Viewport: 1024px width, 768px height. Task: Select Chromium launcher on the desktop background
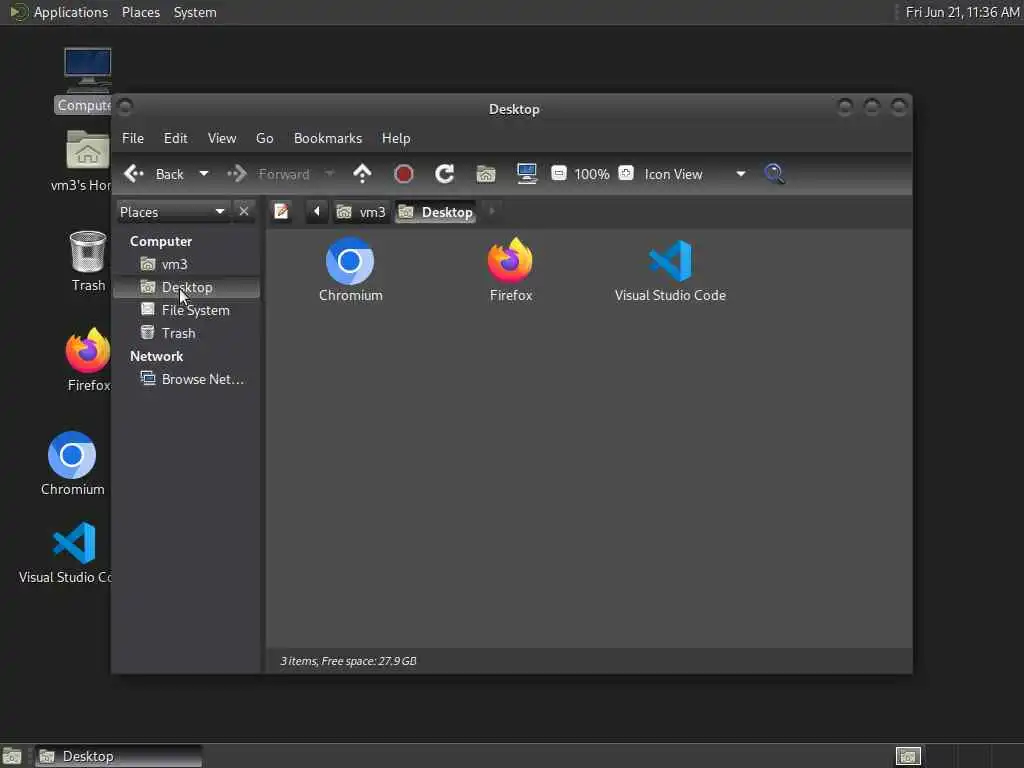pos(72,463)
